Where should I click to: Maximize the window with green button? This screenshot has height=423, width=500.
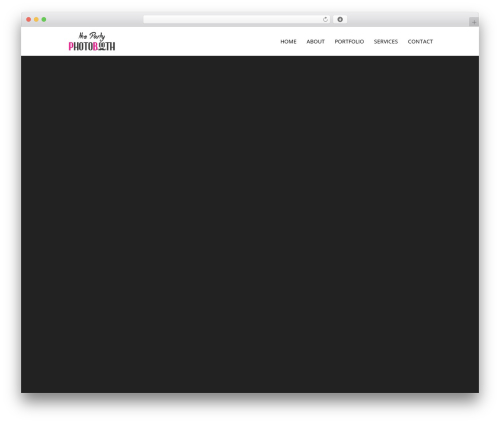coord(44,20)
